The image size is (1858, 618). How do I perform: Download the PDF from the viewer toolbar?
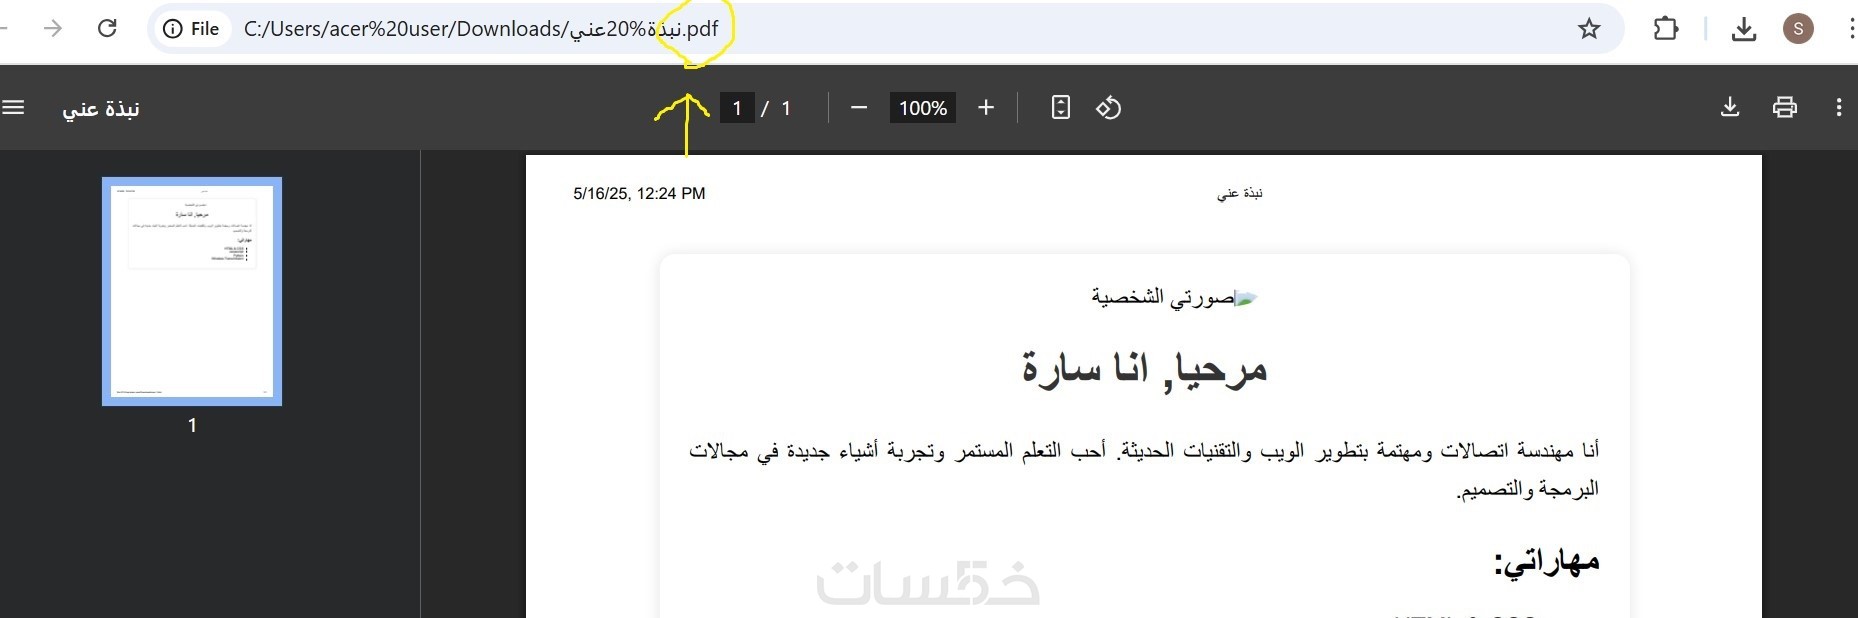coord(1730,107)
